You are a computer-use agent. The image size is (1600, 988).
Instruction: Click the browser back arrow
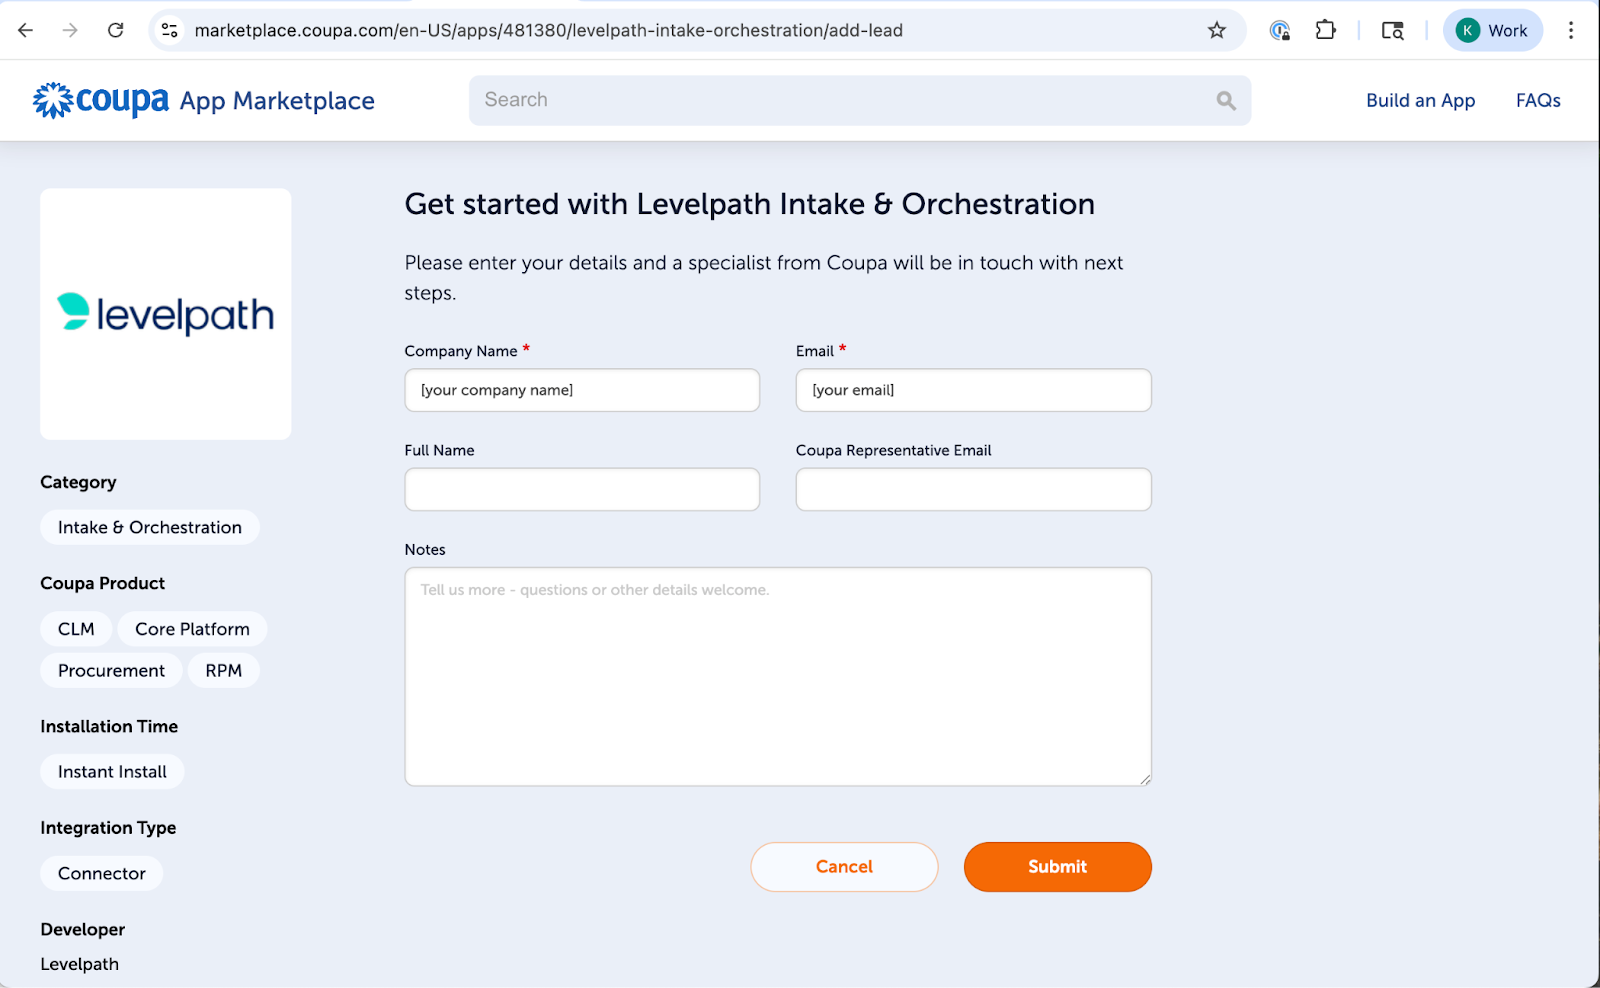click(x=26, y=30)
